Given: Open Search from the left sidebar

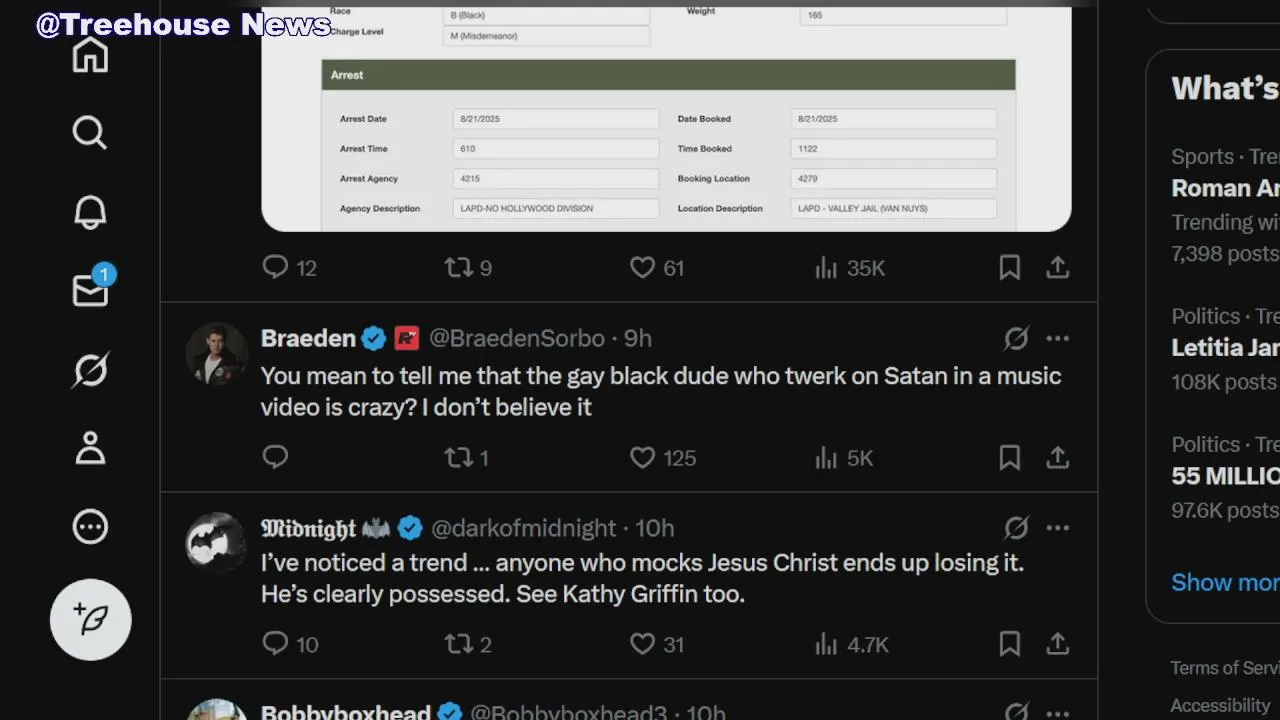Looking at the screenshot, I should 90,132.
